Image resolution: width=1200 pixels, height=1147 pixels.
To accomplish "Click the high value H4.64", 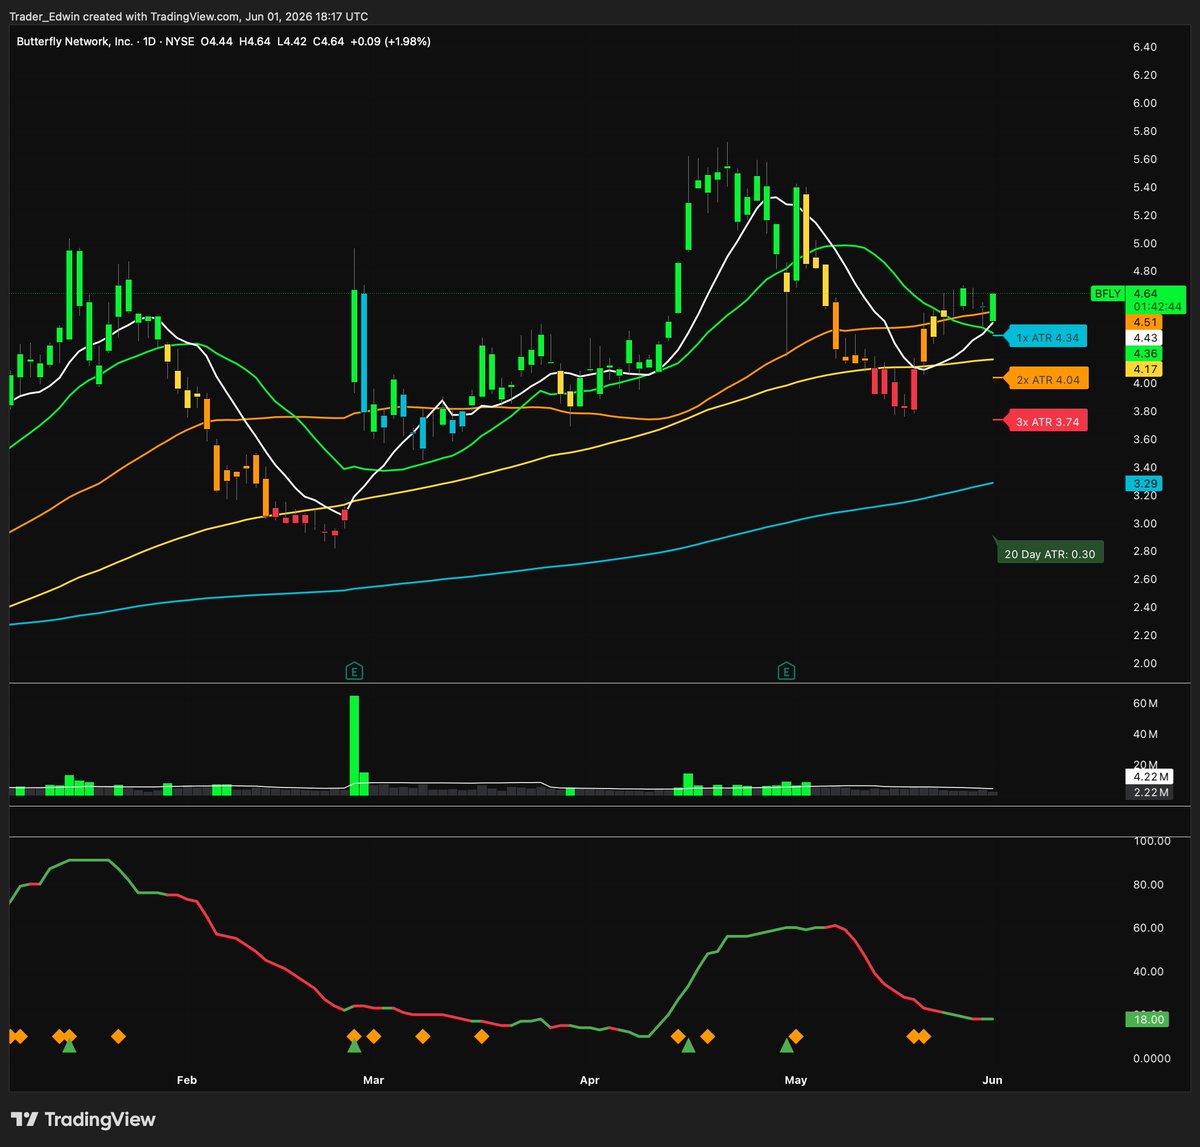I will point(255,42).
